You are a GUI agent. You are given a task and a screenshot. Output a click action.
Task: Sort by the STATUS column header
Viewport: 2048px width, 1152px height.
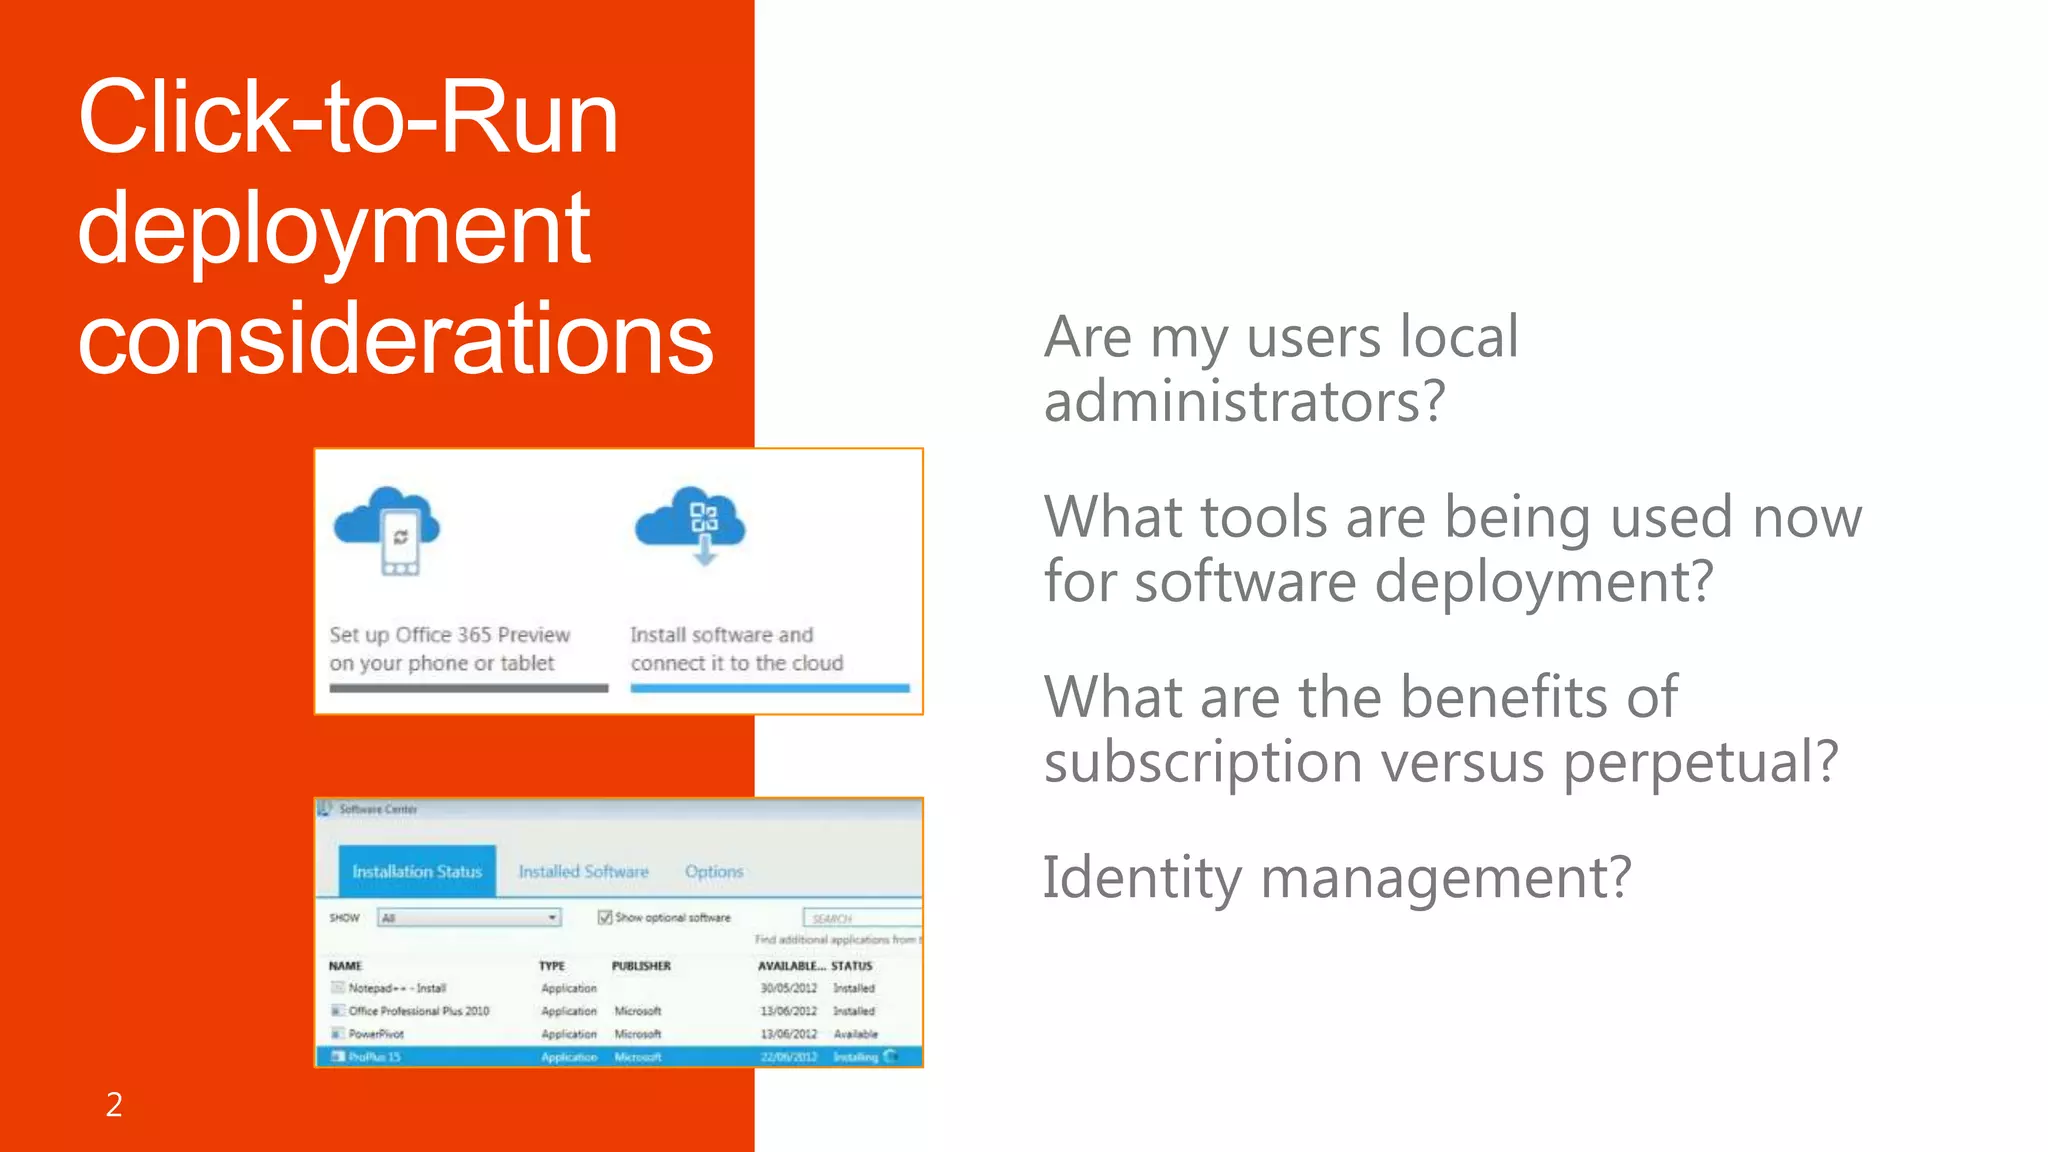tap(852, 966)
